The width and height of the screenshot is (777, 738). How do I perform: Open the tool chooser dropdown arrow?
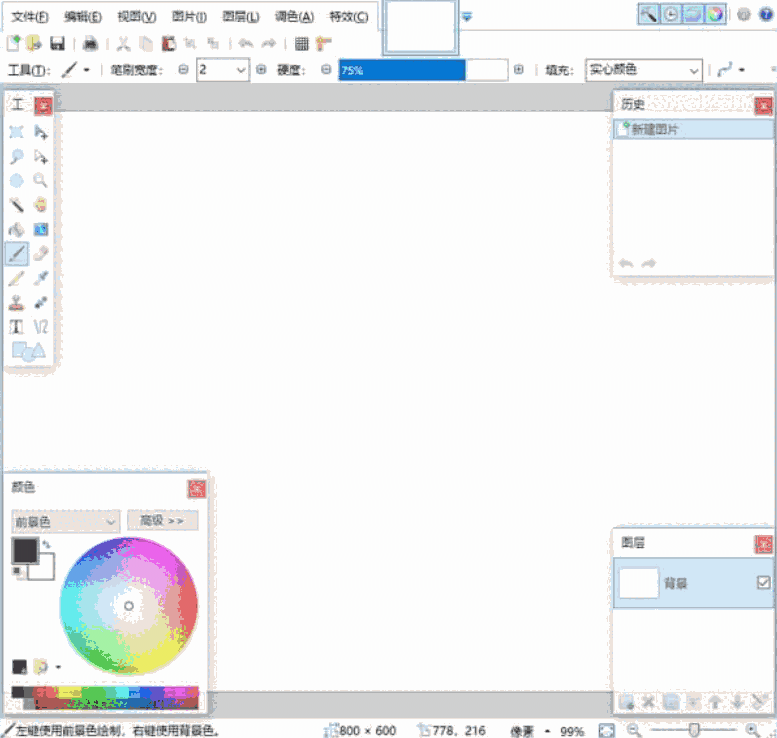click(x=87, y=70)
